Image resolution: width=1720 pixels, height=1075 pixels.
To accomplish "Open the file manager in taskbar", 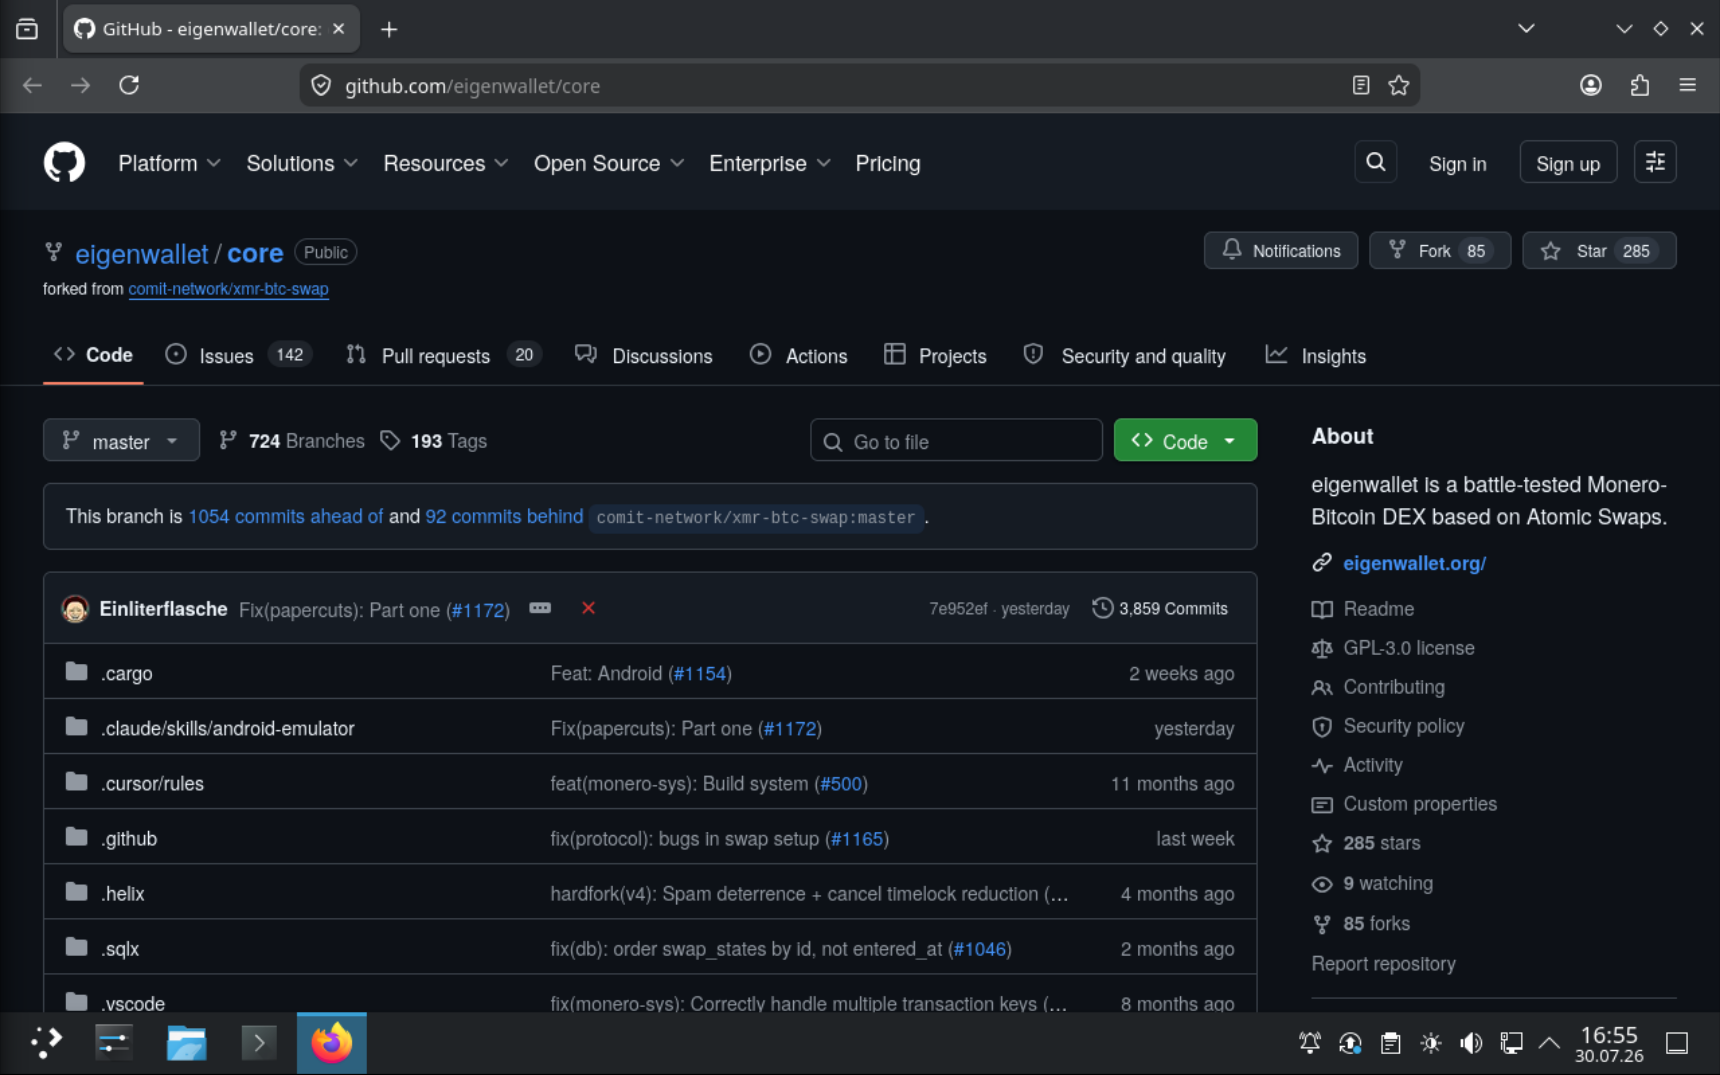I will (186, 1043).
